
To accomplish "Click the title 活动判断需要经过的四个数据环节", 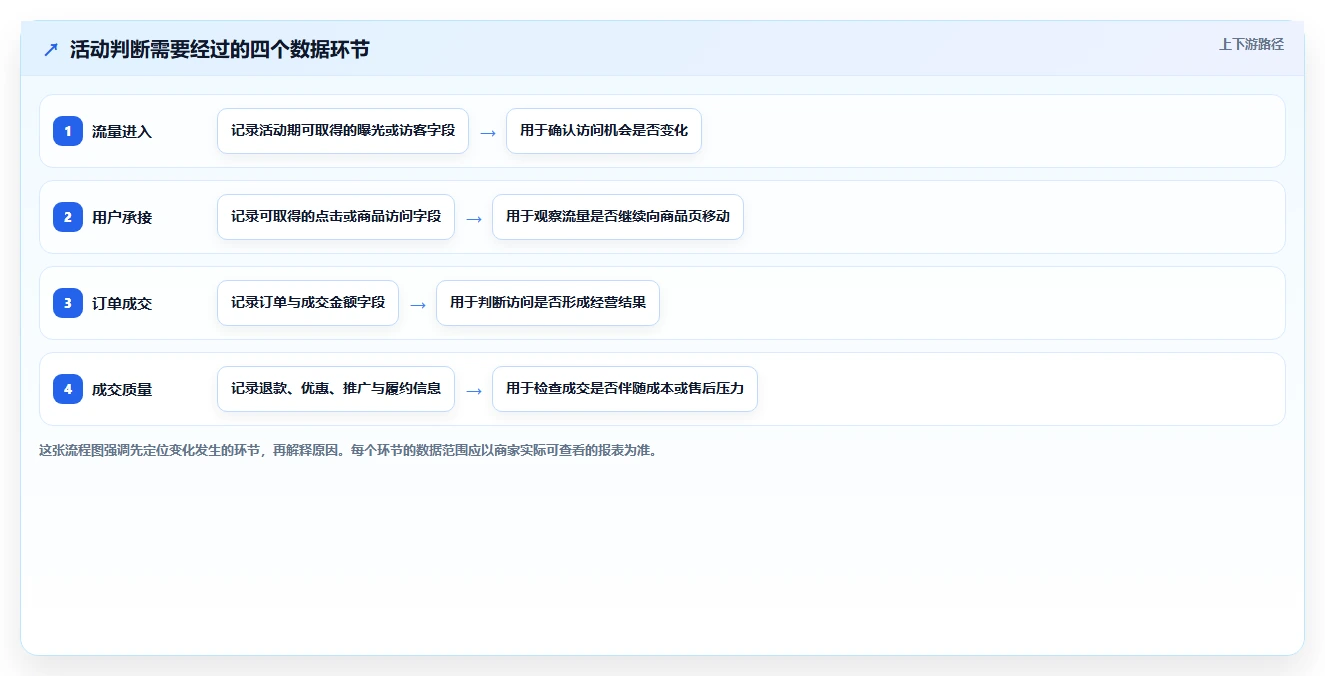I will tap(220, 49).
